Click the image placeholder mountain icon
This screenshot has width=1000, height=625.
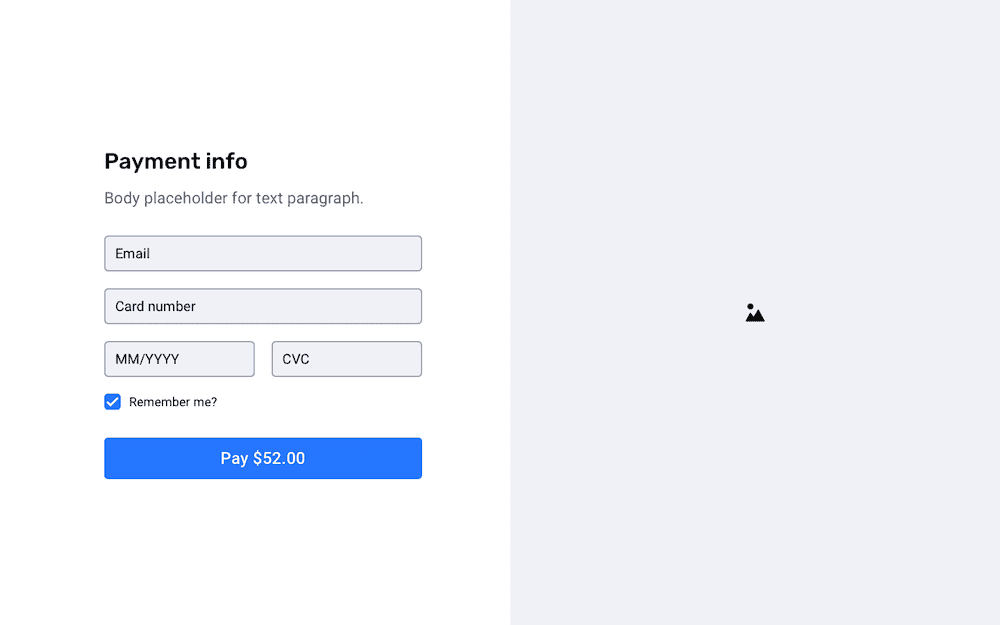(x=754, y=312)
